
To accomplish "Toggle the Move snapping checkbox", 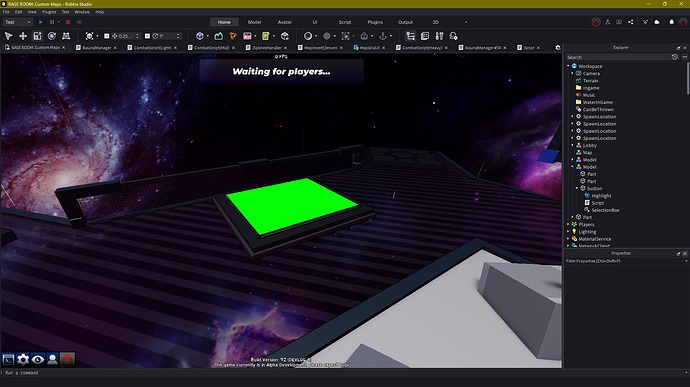I will (x=106, y=36).
